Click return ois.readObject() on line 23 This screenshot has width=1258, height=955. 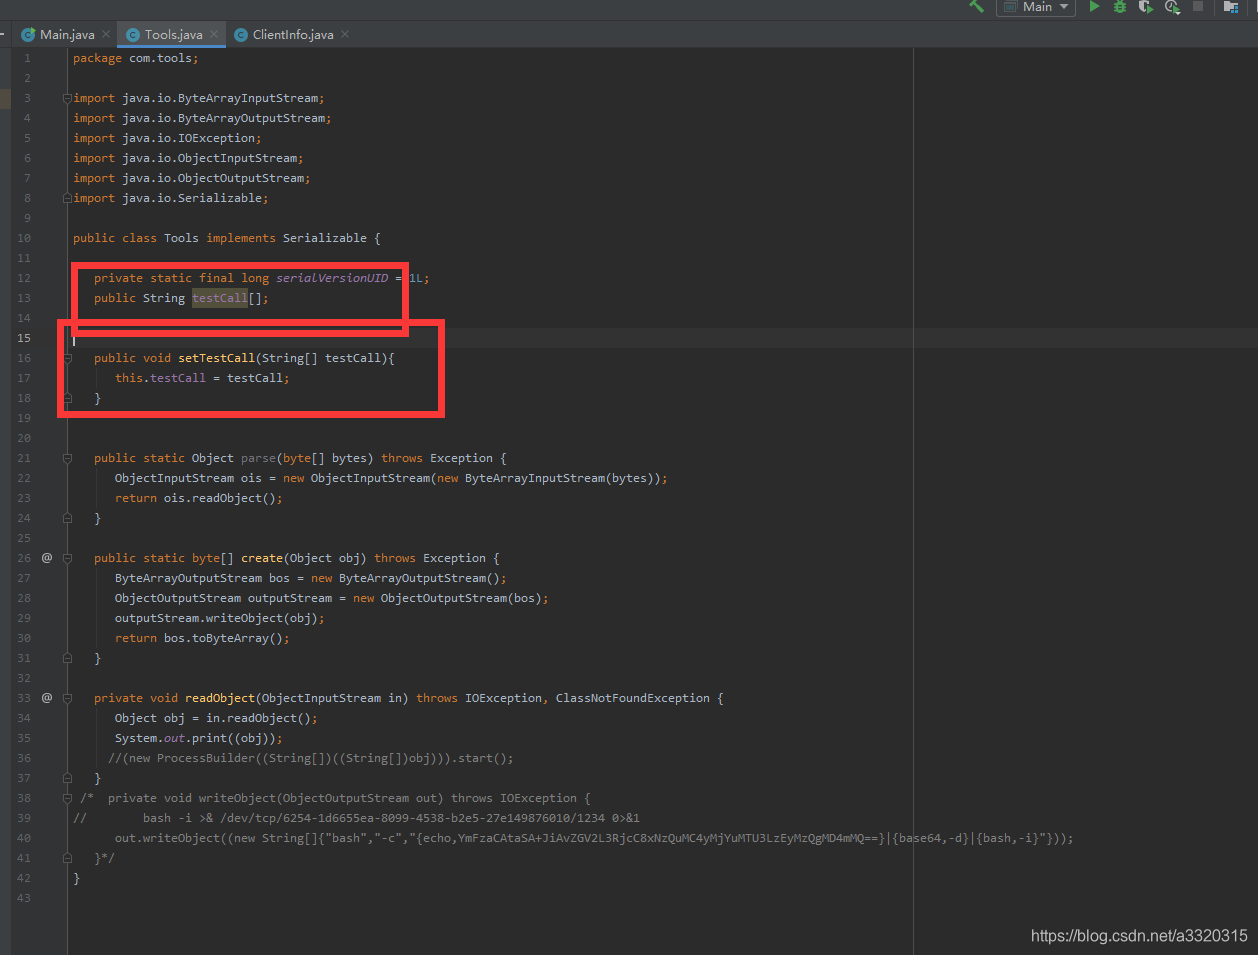coord(199,498)
